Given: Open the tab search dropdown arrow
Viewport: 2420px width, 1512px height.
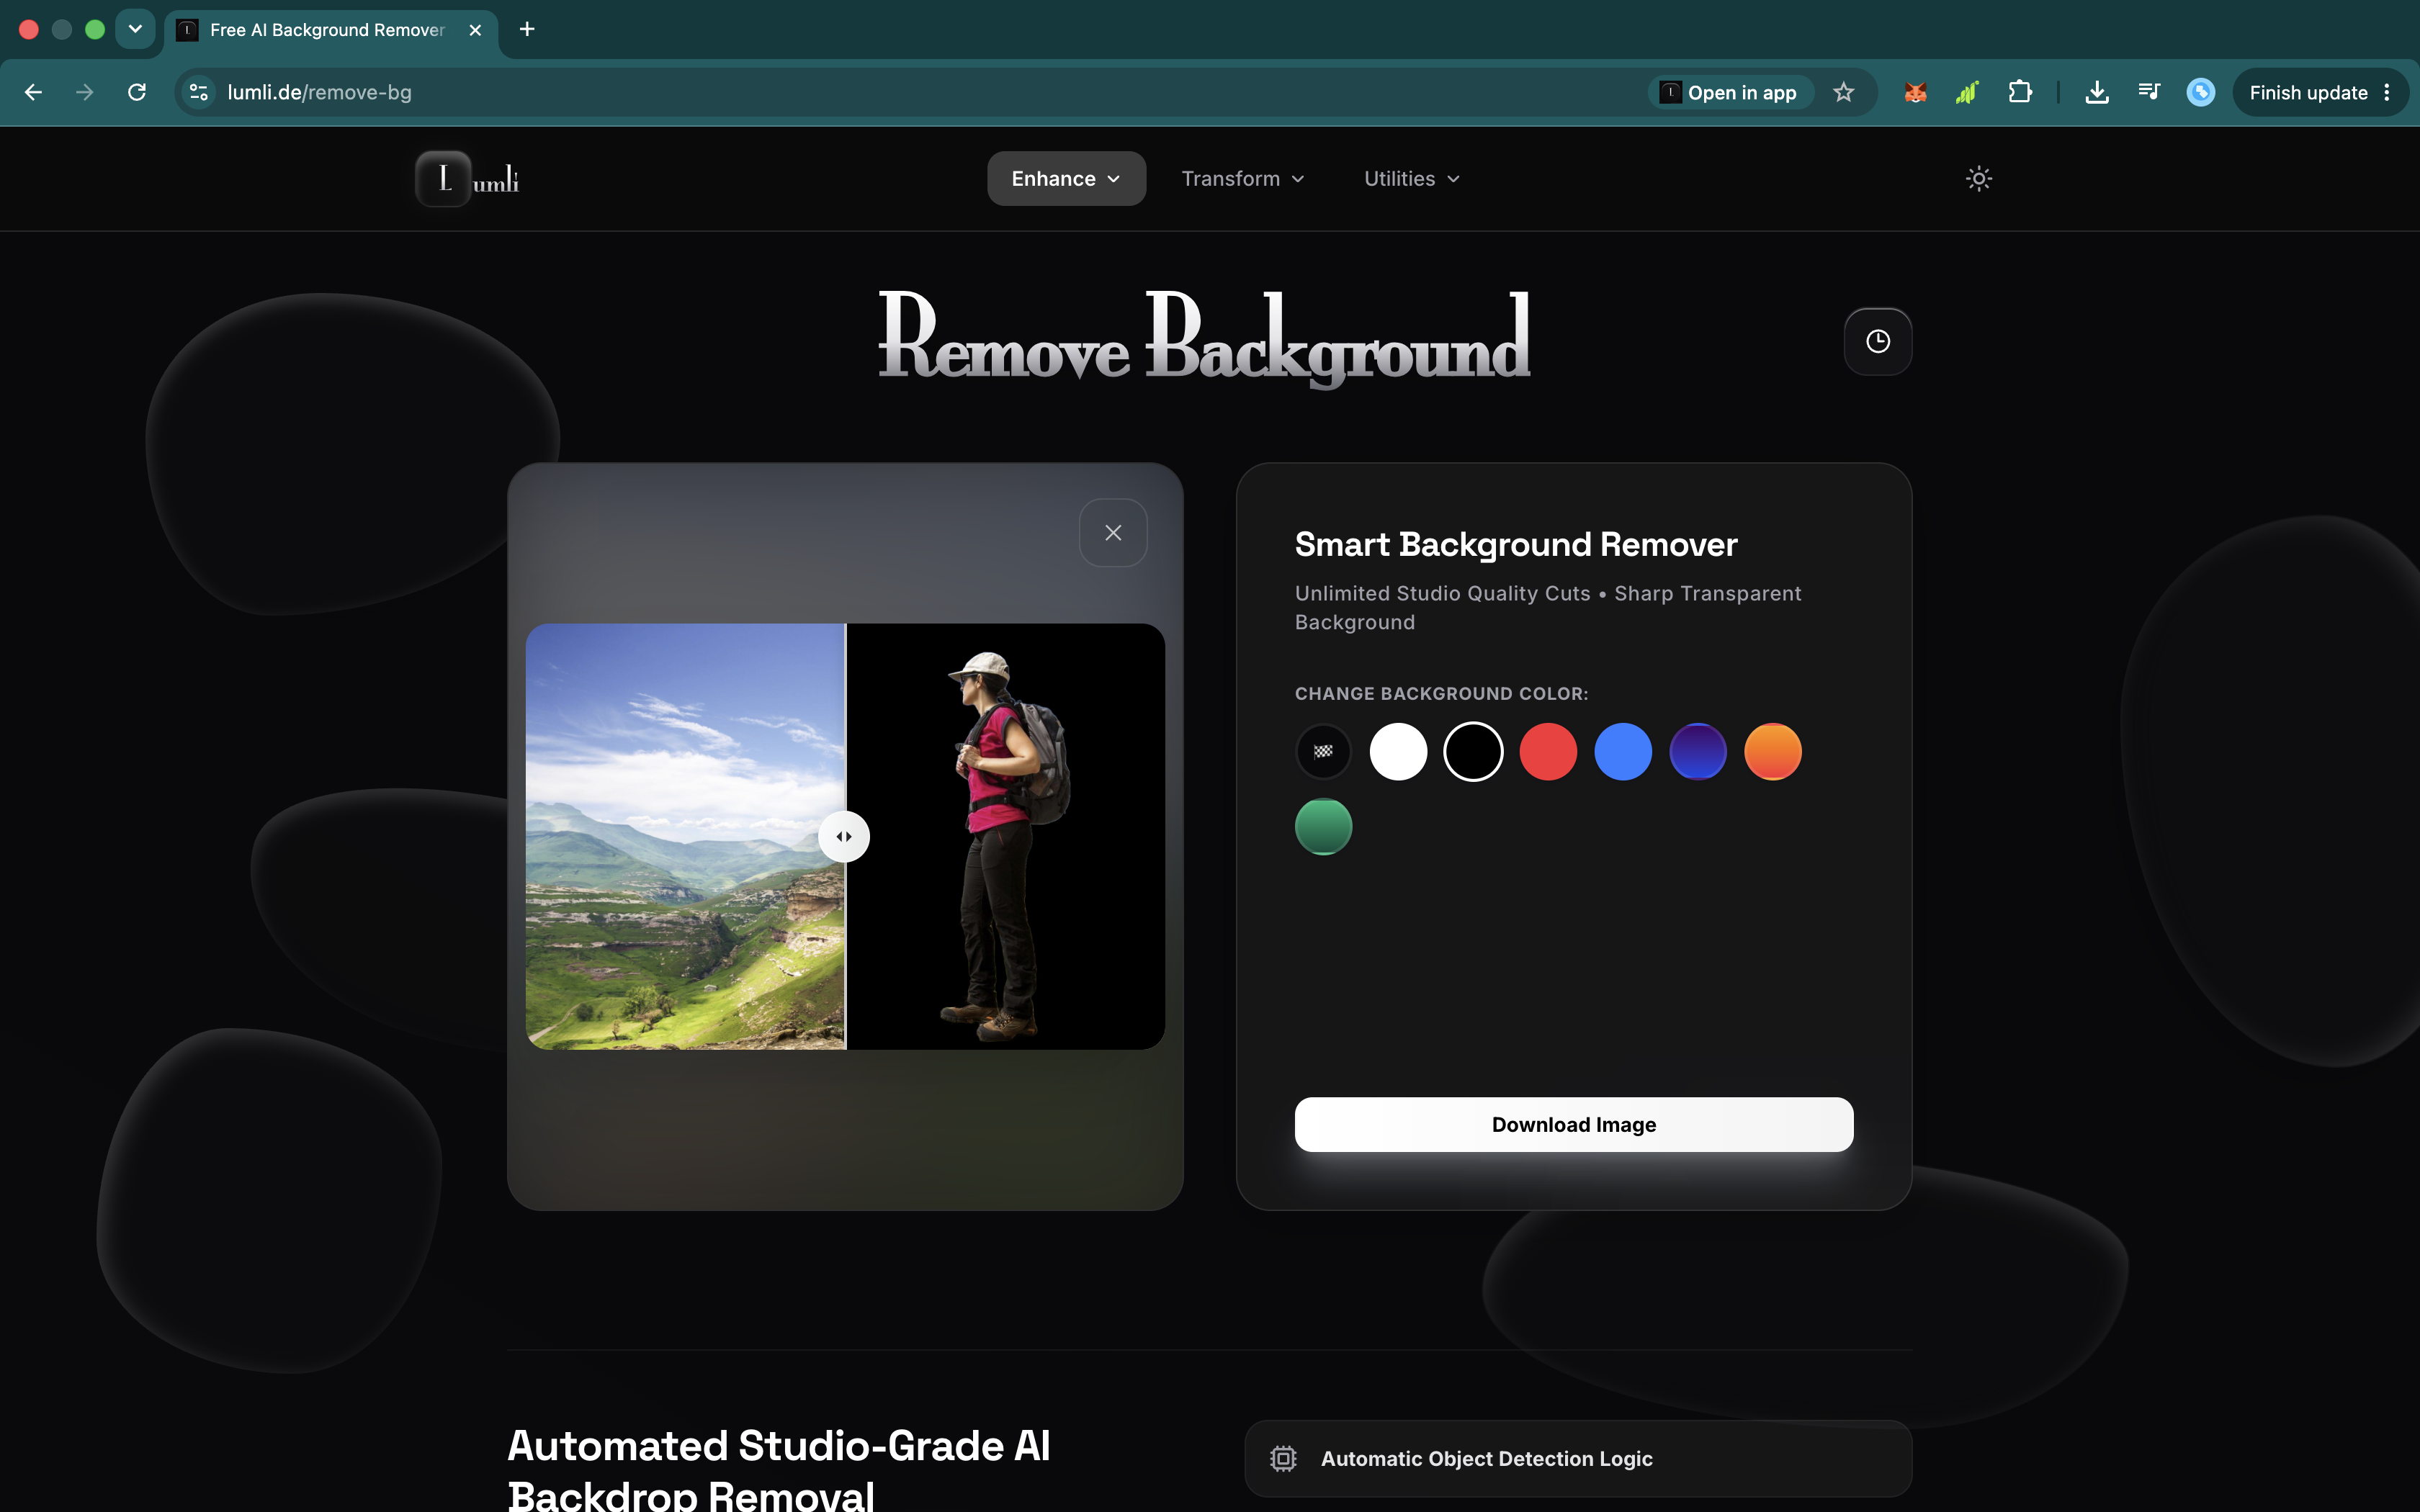Looking at the screenshot, I should coord(135,29).
